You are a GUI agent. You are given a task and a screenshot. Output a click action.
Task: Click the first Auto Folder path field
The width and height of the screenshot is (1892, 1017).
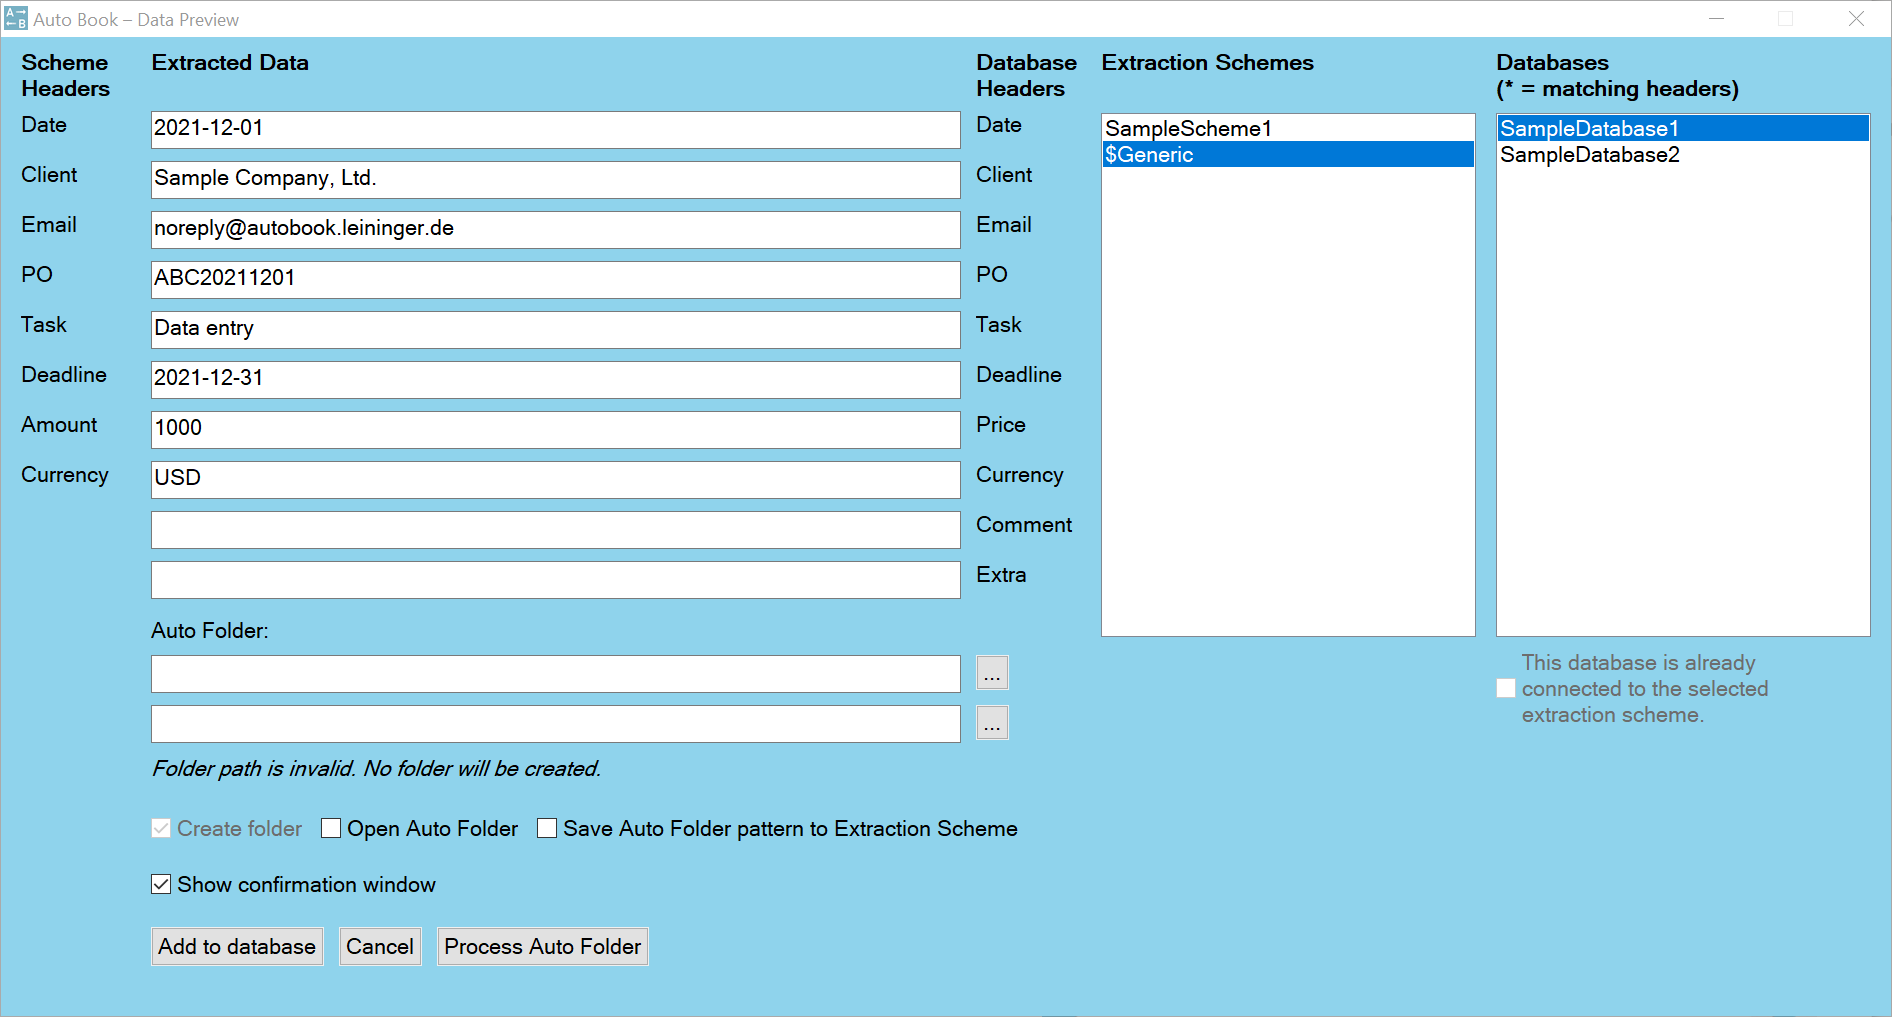(555, 673)
